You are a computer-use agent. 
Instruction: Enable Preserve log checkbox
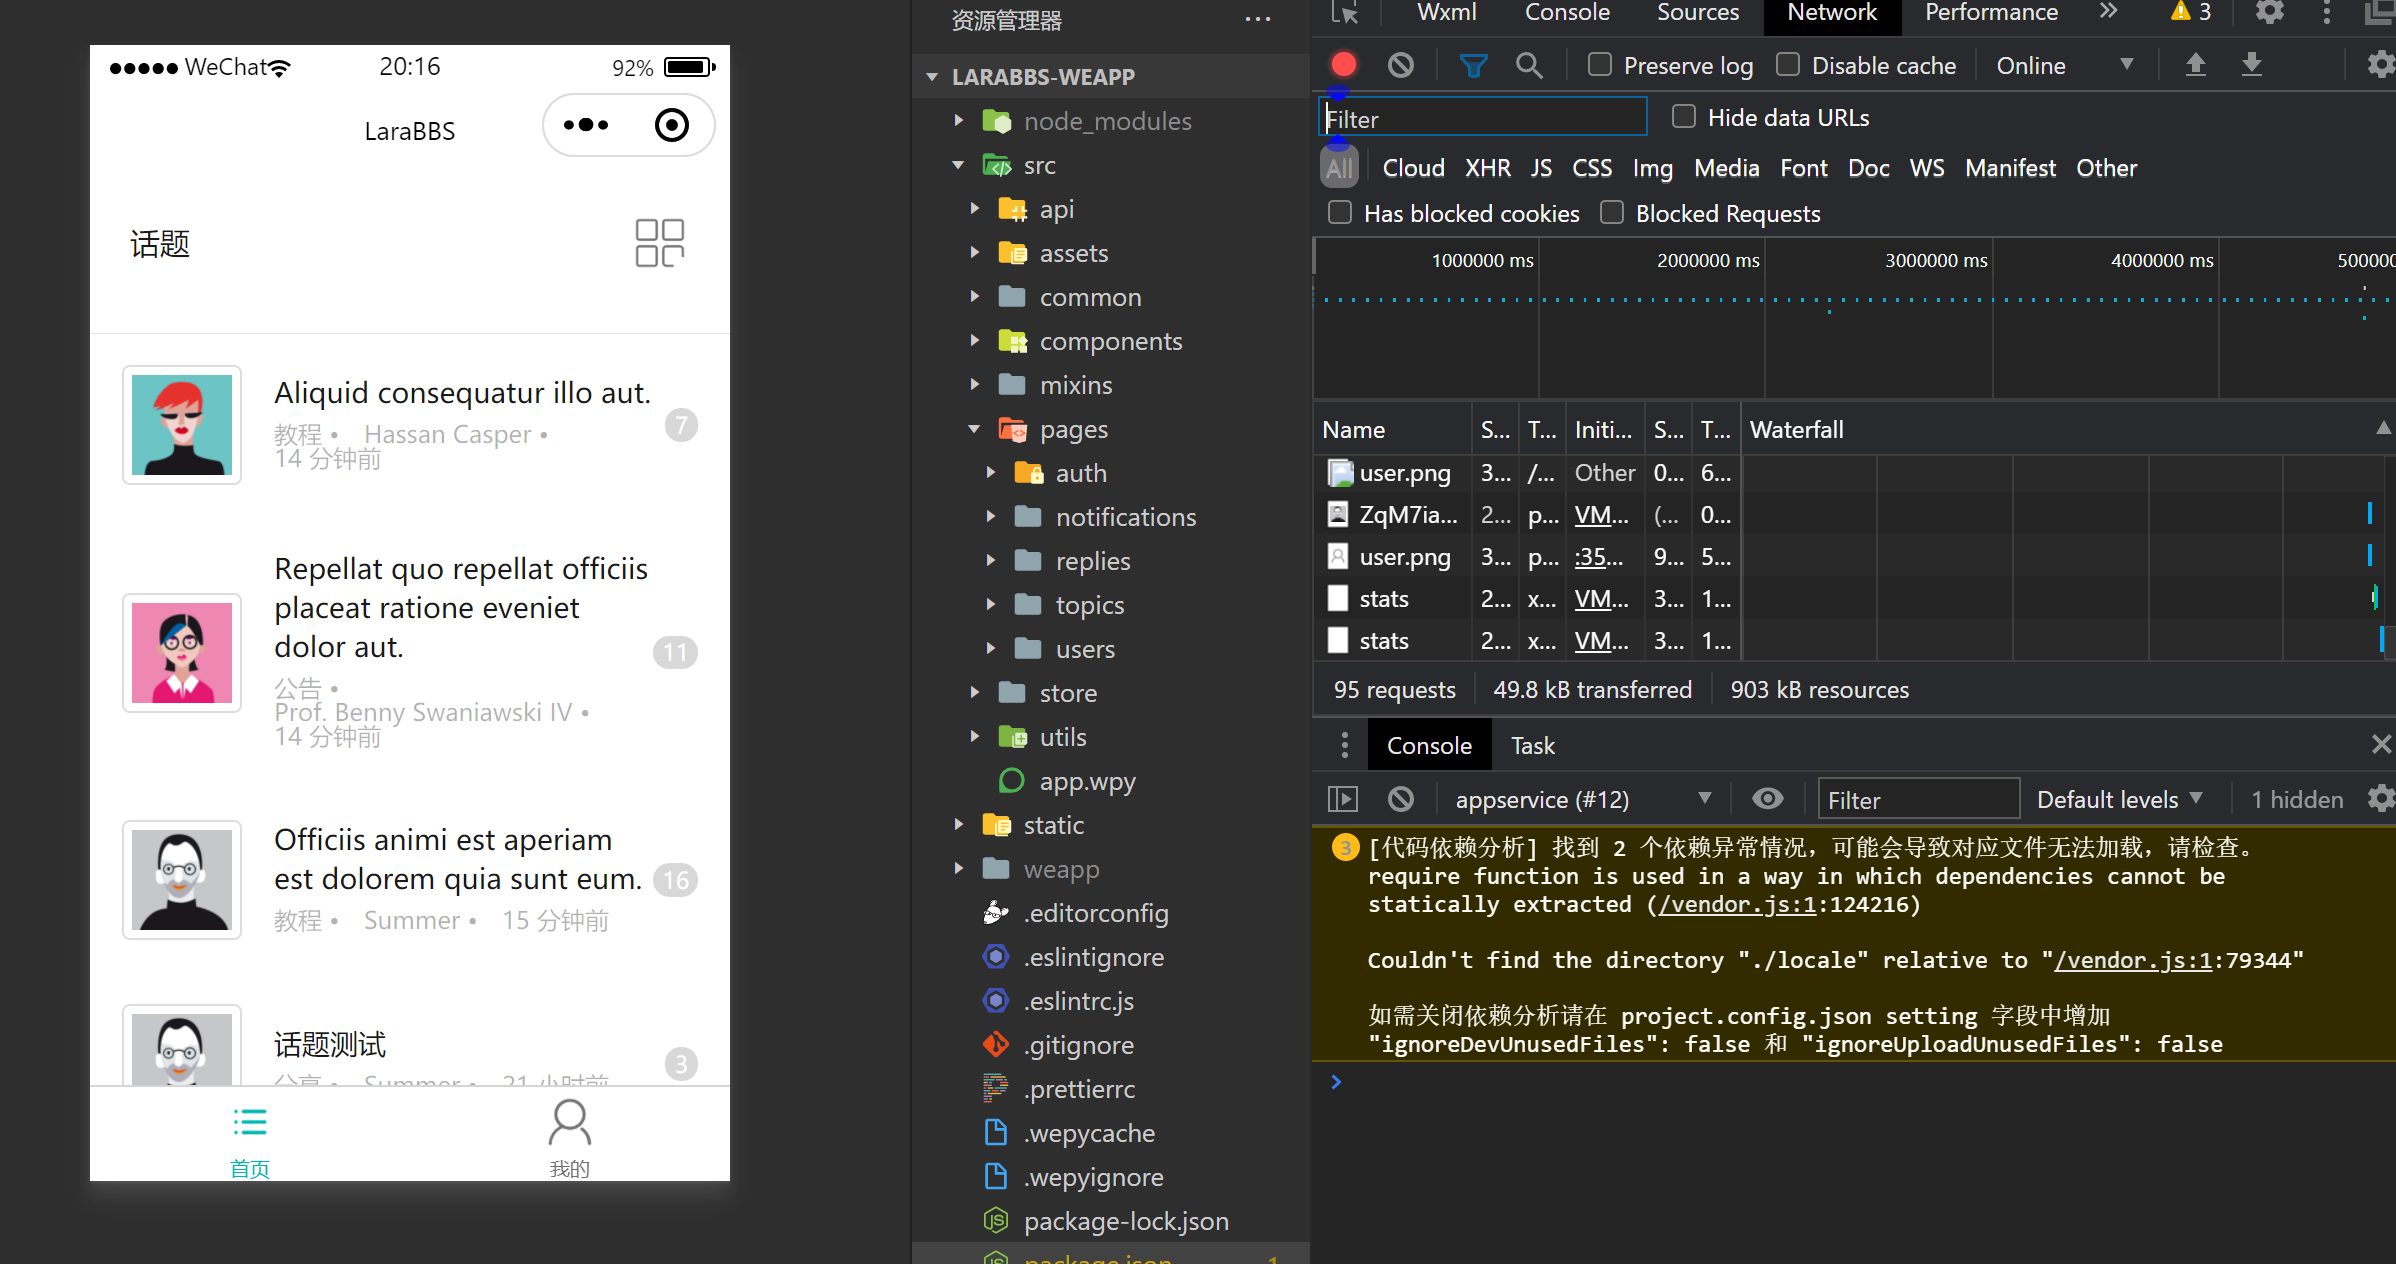1600,65
